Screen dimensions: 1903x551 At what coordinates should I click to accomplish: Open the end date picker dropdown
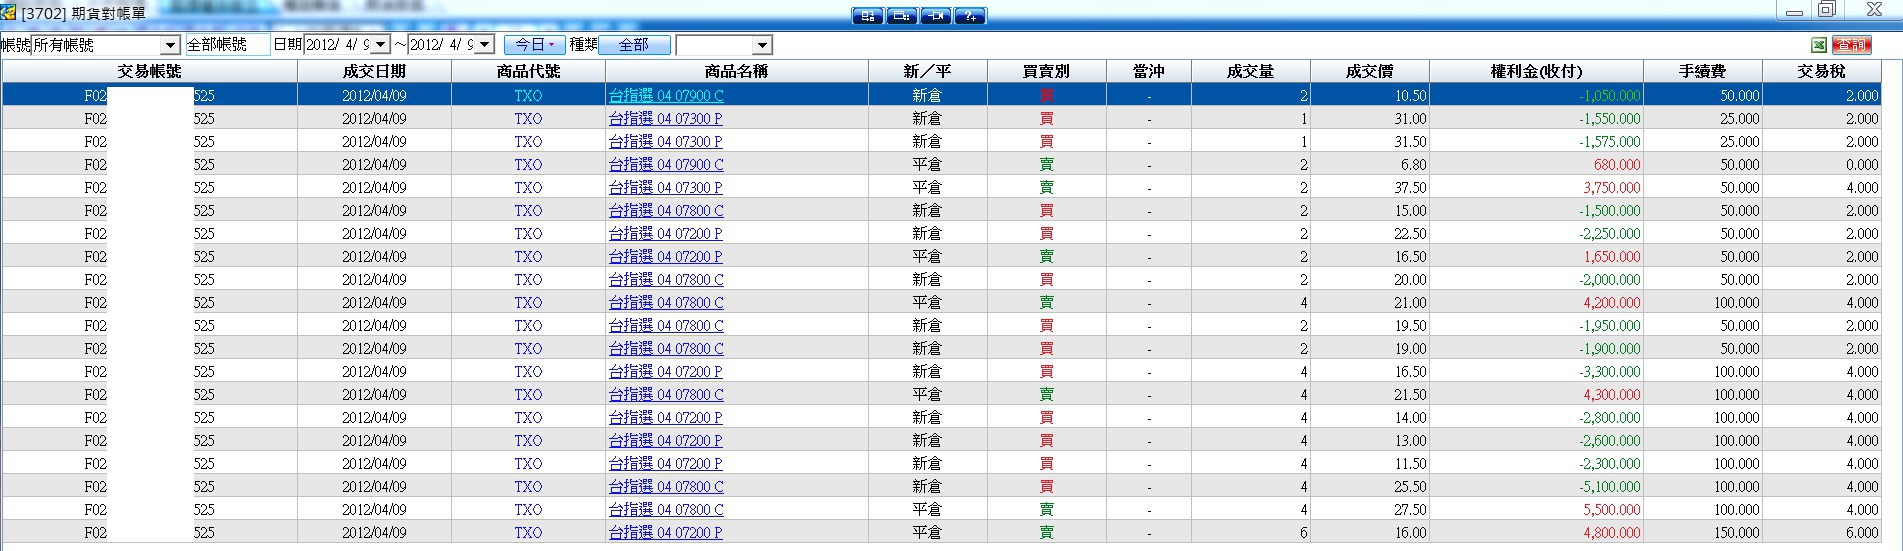485,45
